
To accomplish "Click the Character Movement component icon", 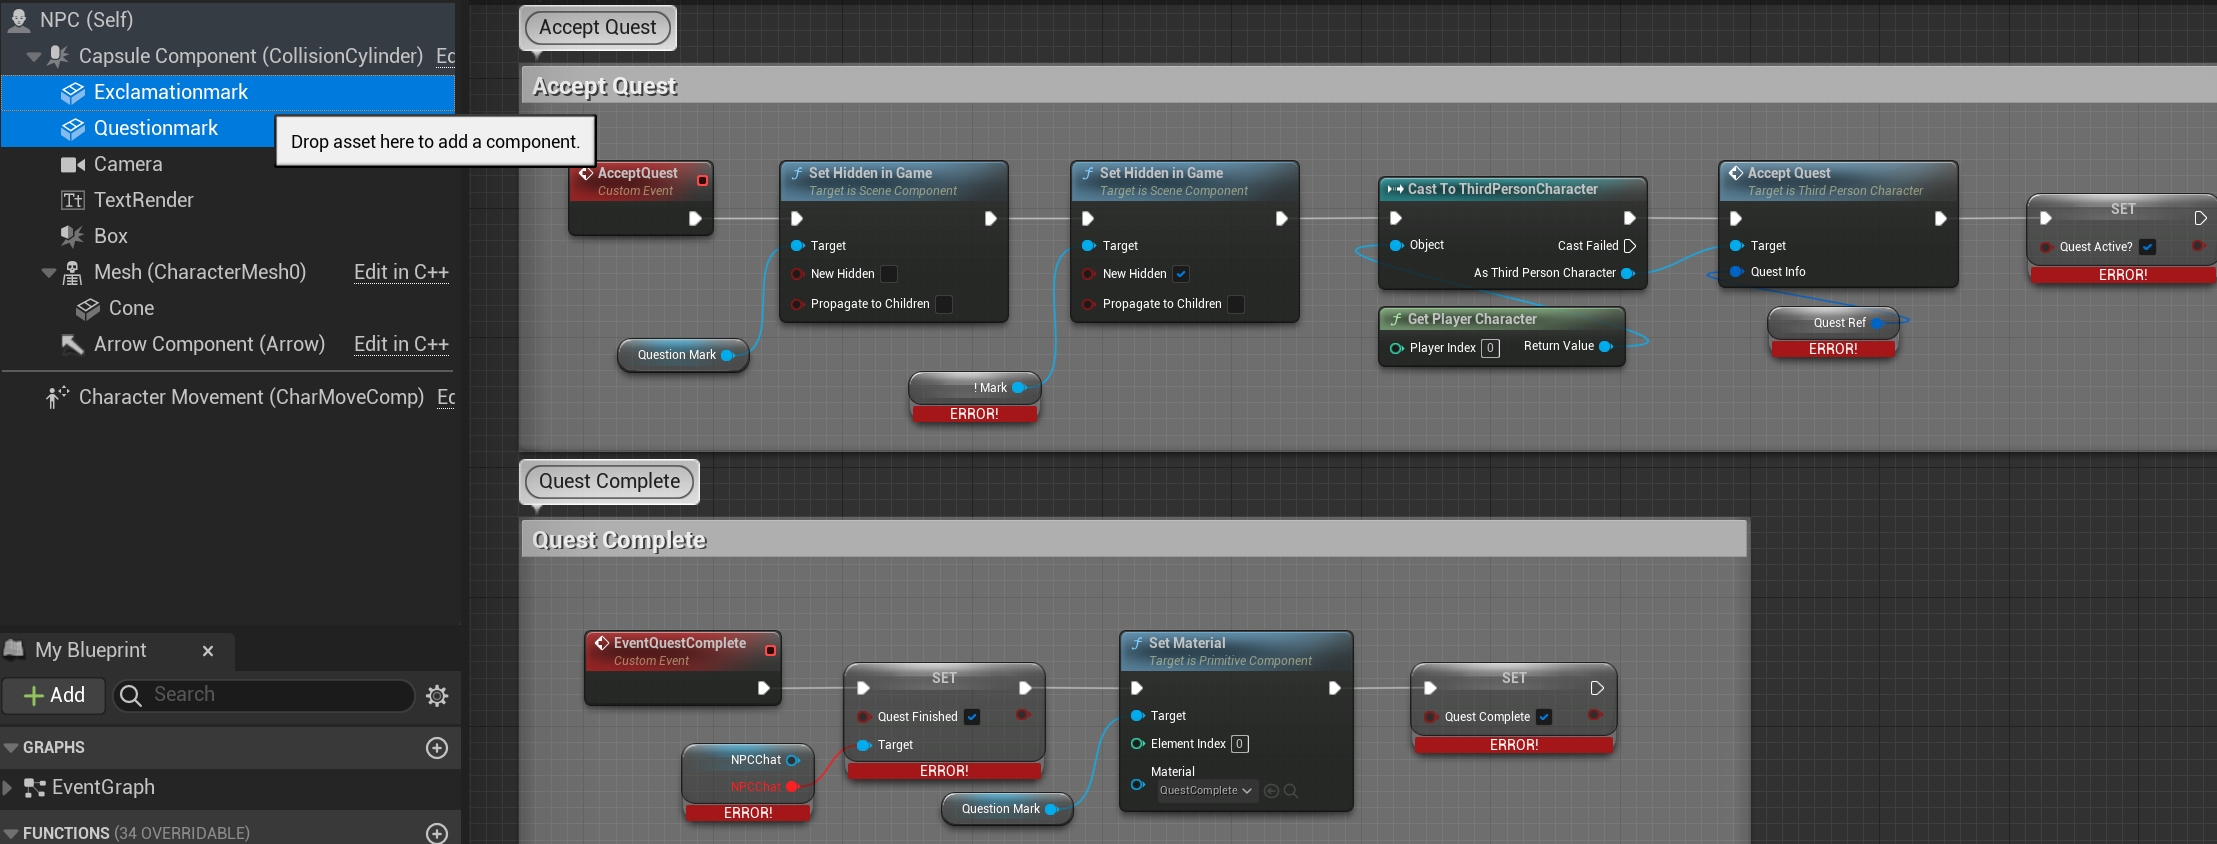I will 58,397.
